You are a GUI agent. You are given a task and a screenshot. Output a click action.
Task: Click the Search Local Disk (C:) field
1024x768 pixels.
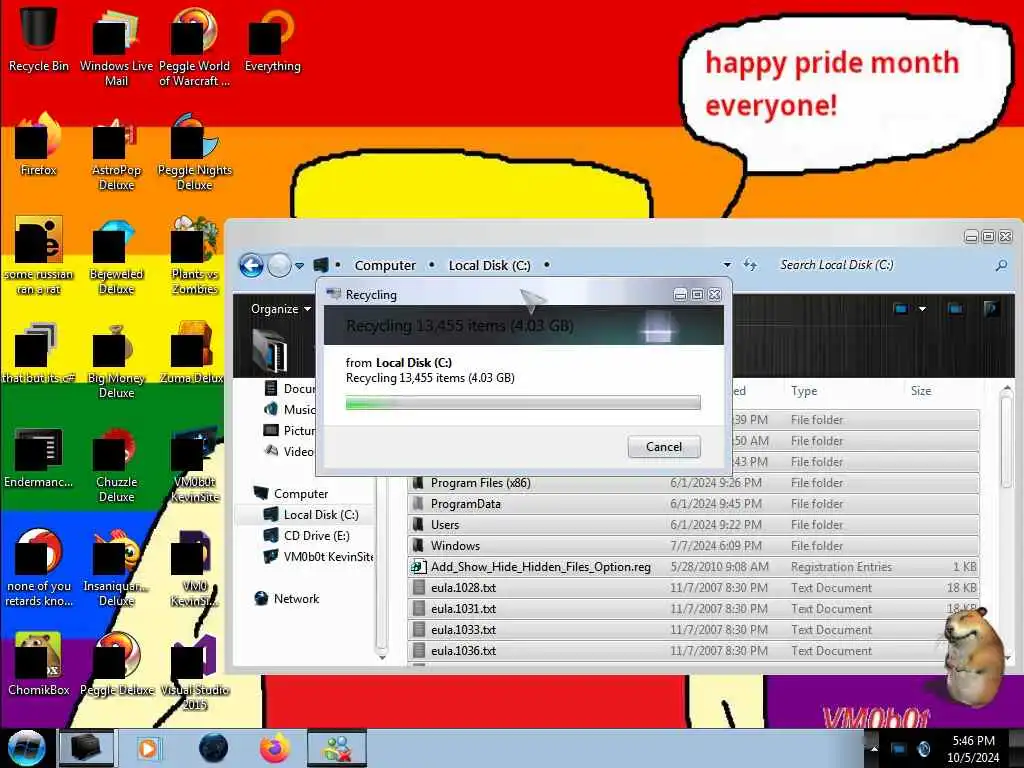[x=885, y=265]
